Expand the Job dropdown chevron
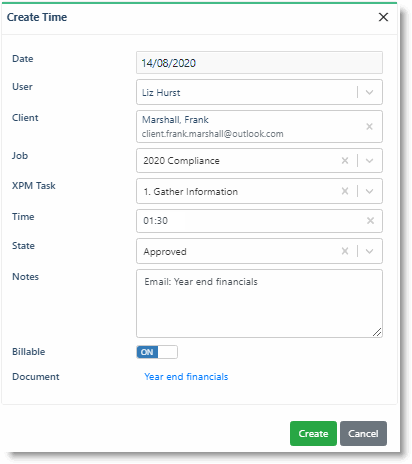Image resolution: width=412 pixels, height=464 pixels. (x=369, y=161)
